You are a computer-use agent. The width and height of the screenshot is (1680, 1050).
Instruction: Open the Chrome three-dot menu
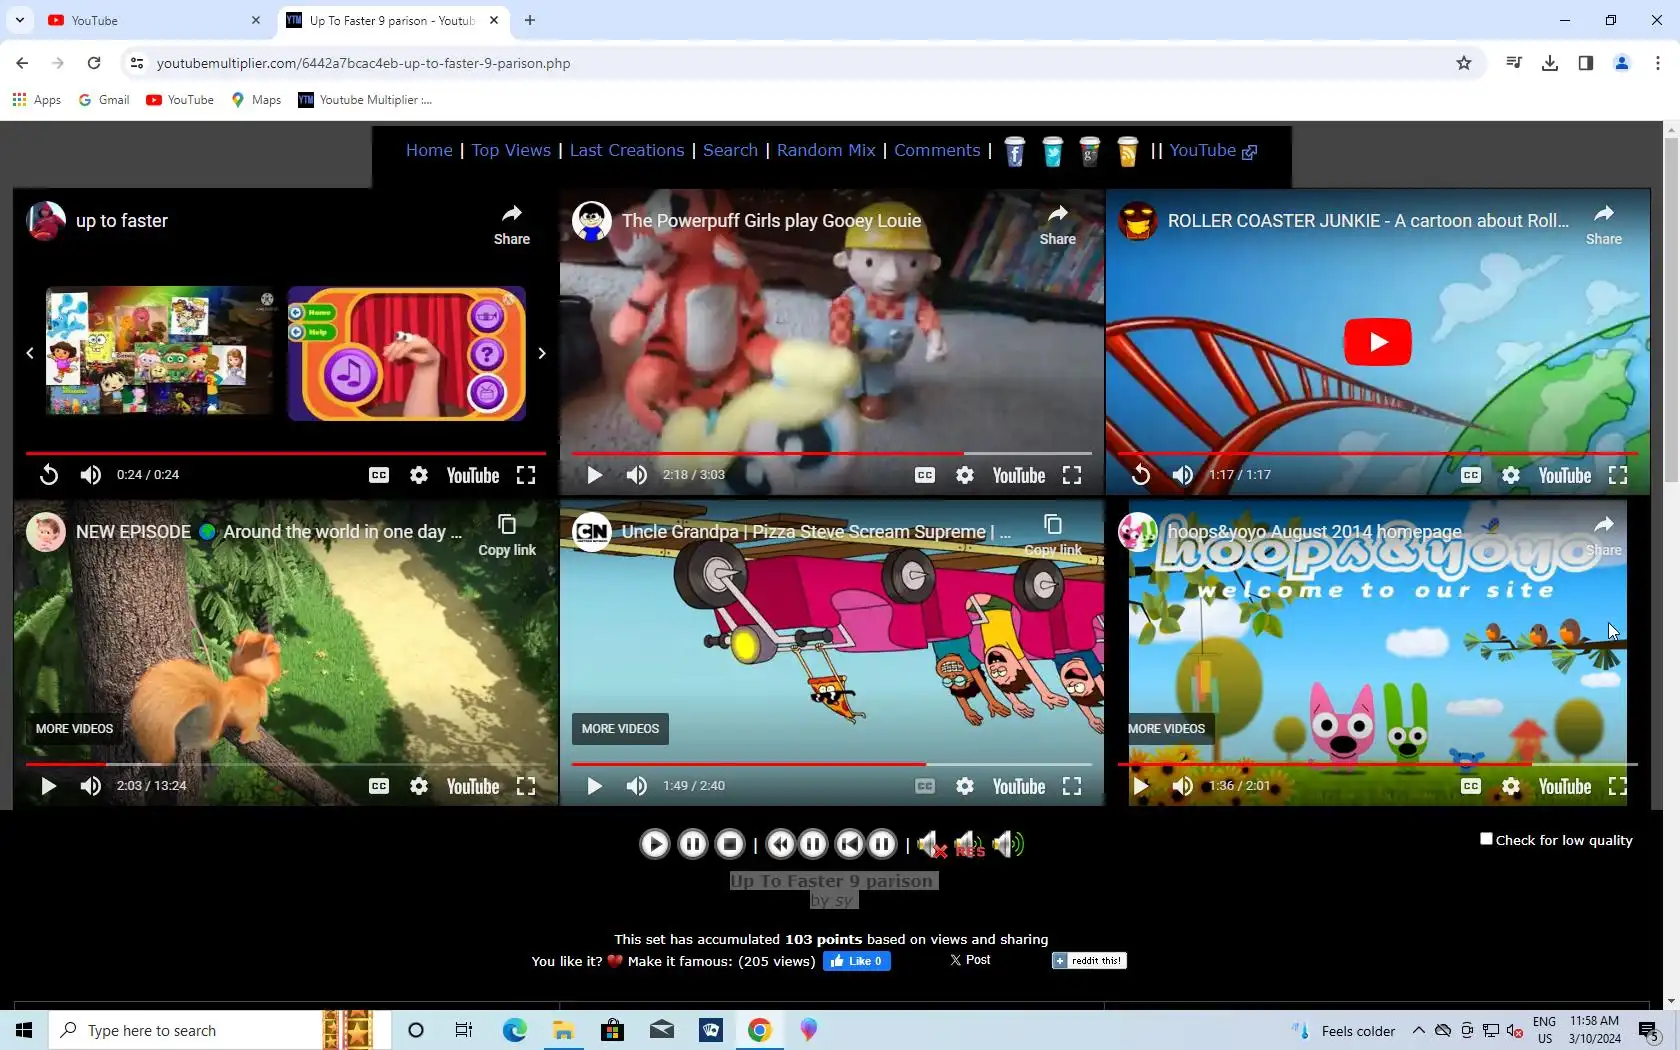point(1657,63)
